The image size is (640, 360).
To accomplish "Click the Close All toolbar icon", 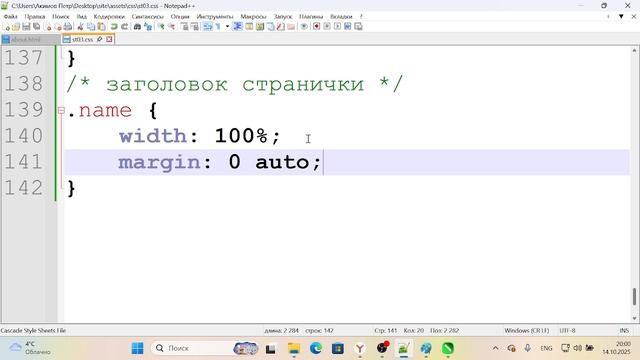I will tap(58, 27).
